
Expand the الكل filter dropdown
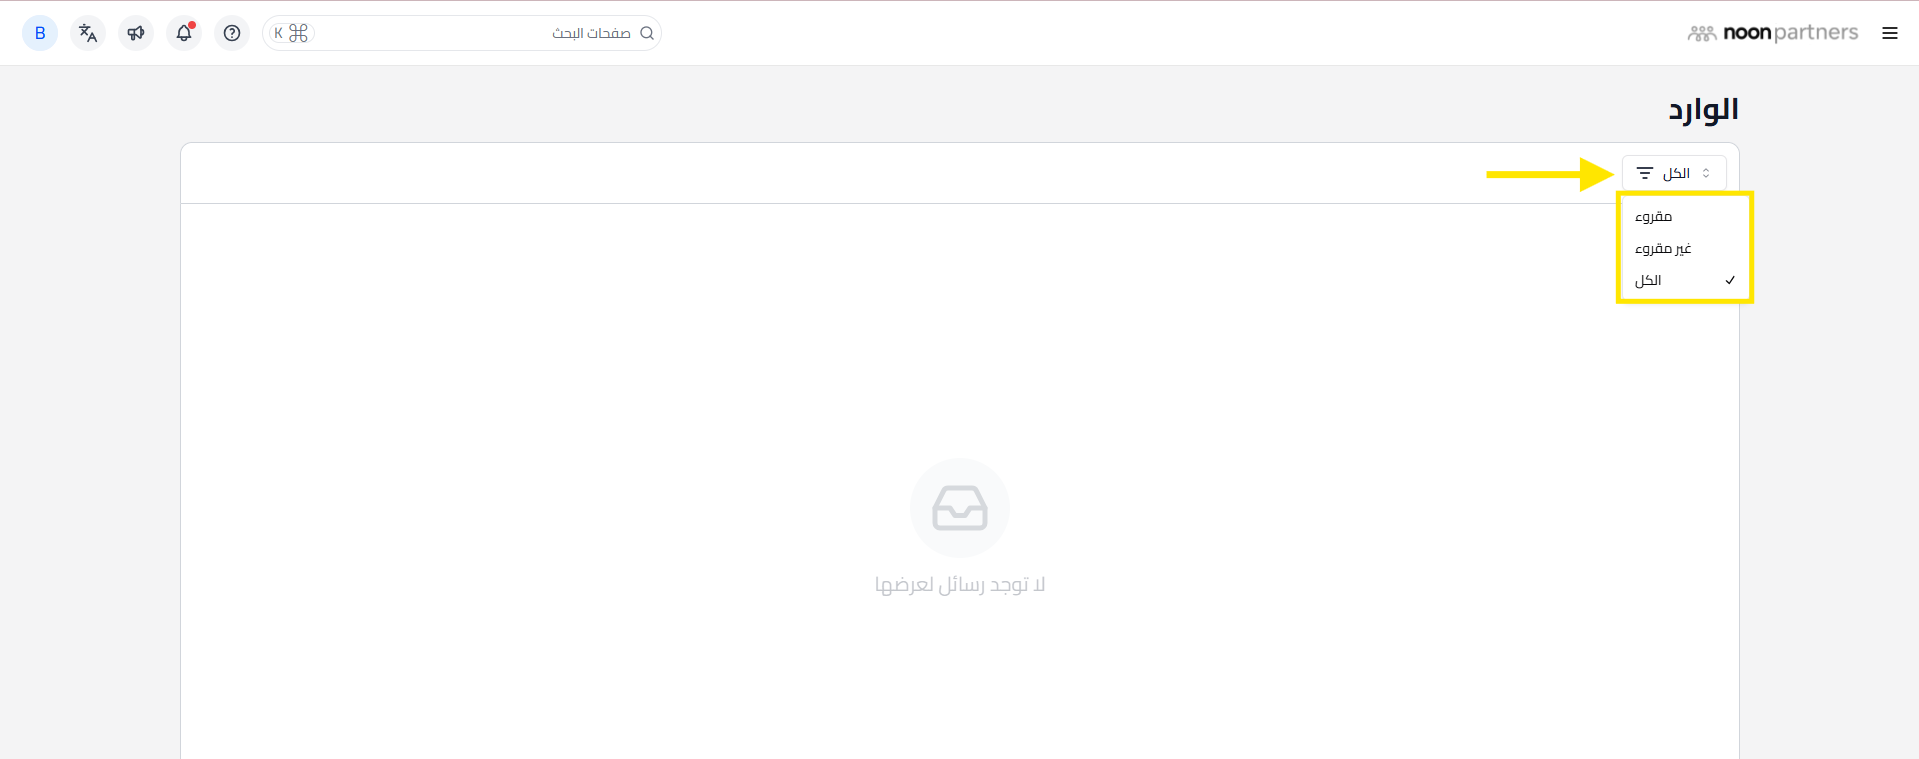click(1674, 173)
